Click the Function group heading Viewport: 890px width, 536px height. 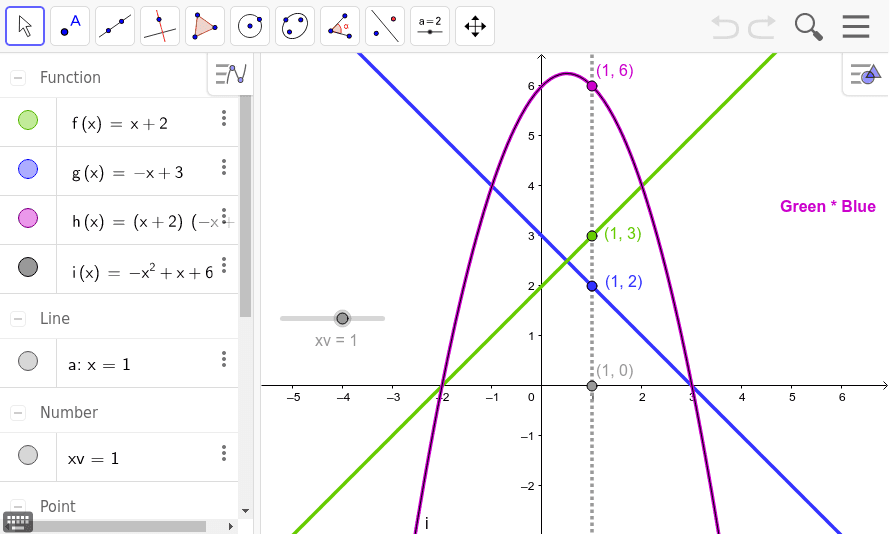(x=70, y=77)
